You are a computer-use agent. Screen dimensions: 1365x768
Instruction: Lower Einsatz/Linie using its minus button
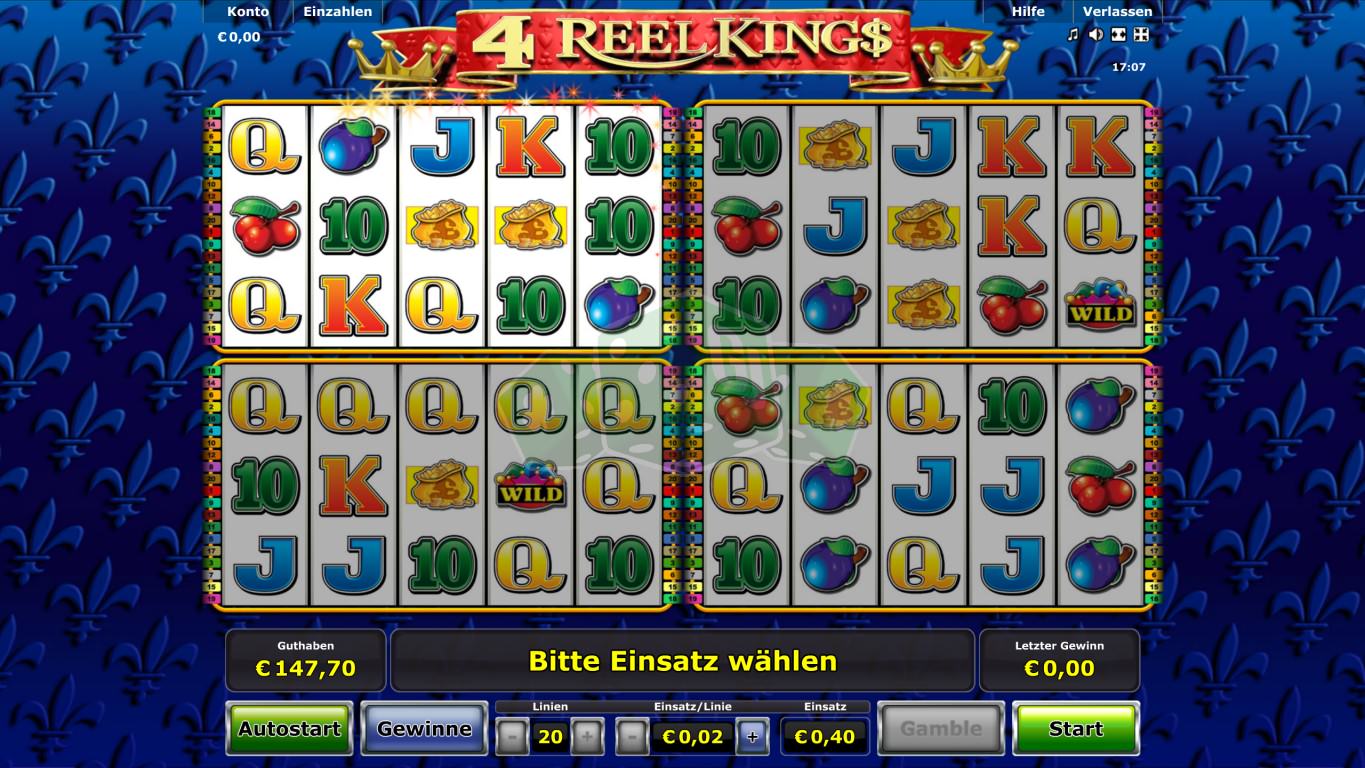631,738
